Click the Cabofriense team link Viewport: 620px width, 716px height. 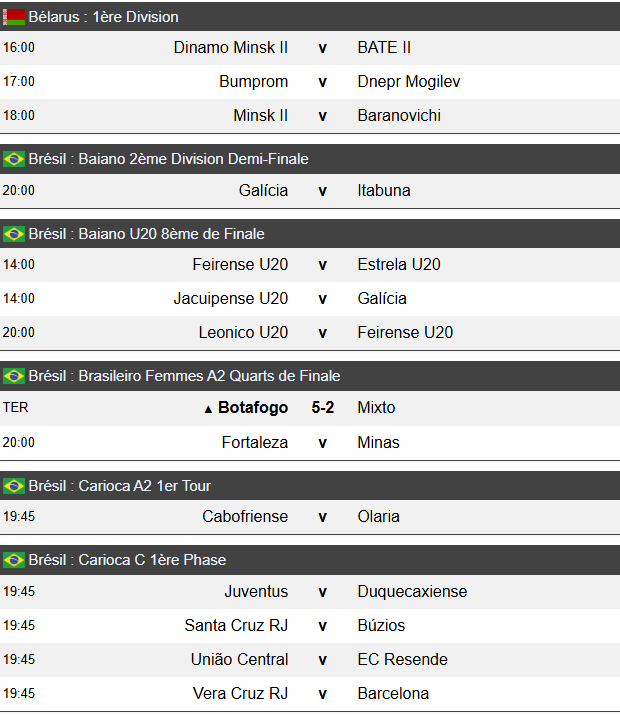pos(245,516)
